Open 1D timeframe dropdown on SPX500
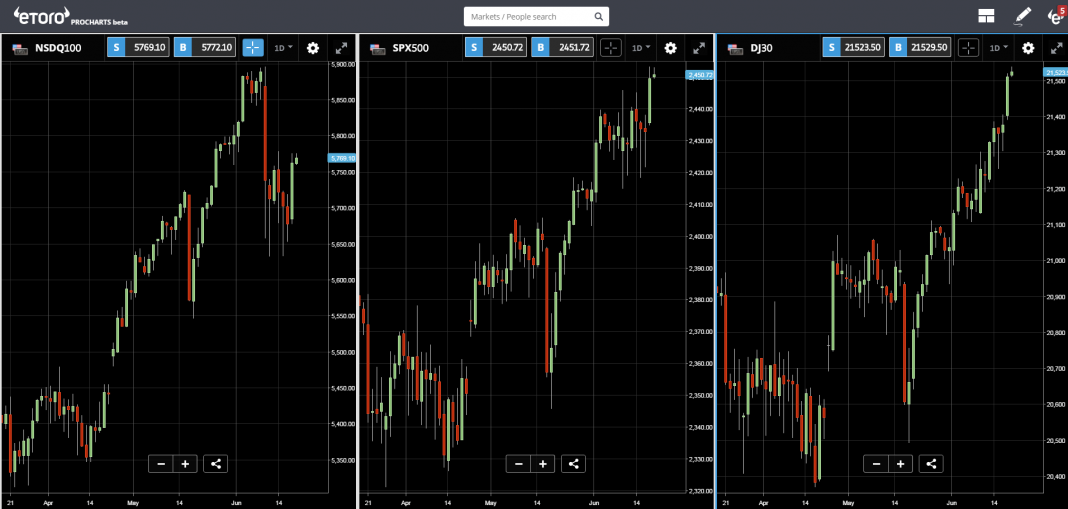 pos(641,48)
